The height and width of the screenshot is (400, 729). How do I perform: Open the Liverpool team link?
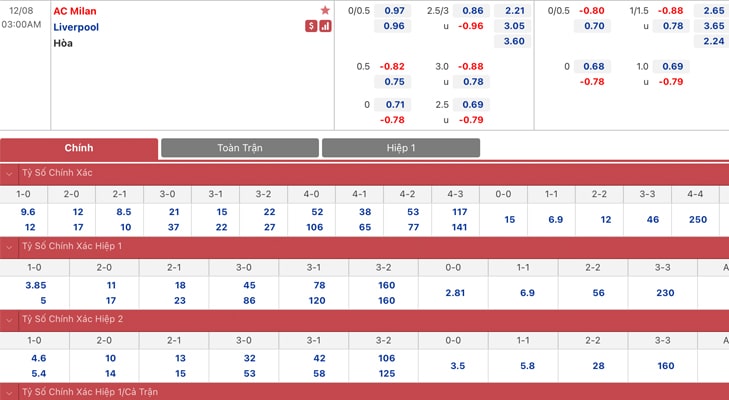76,27
